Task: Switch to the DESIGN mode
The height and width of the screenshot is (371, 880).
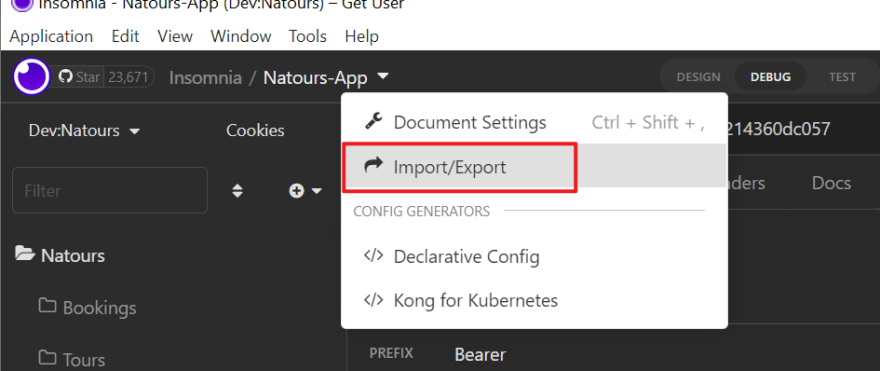Action: (x=698, y=77)
